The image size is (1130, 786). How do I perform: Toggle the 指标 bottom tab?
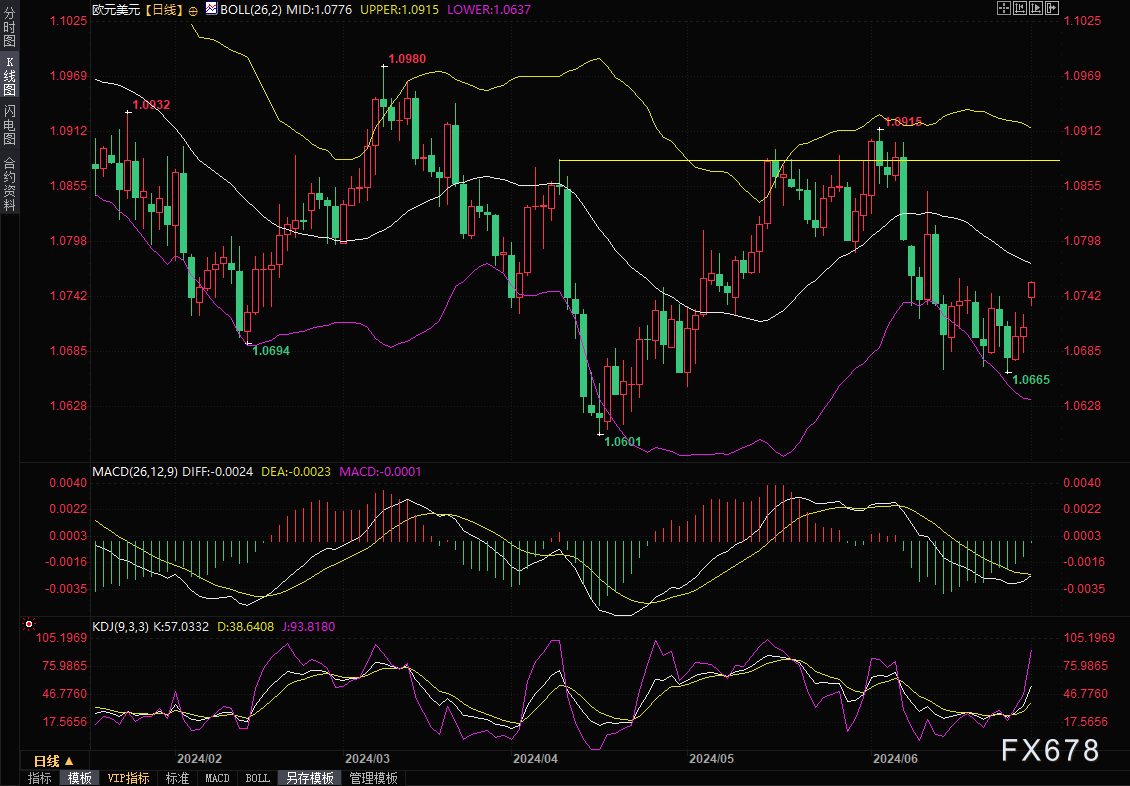[x=40, y=778]
